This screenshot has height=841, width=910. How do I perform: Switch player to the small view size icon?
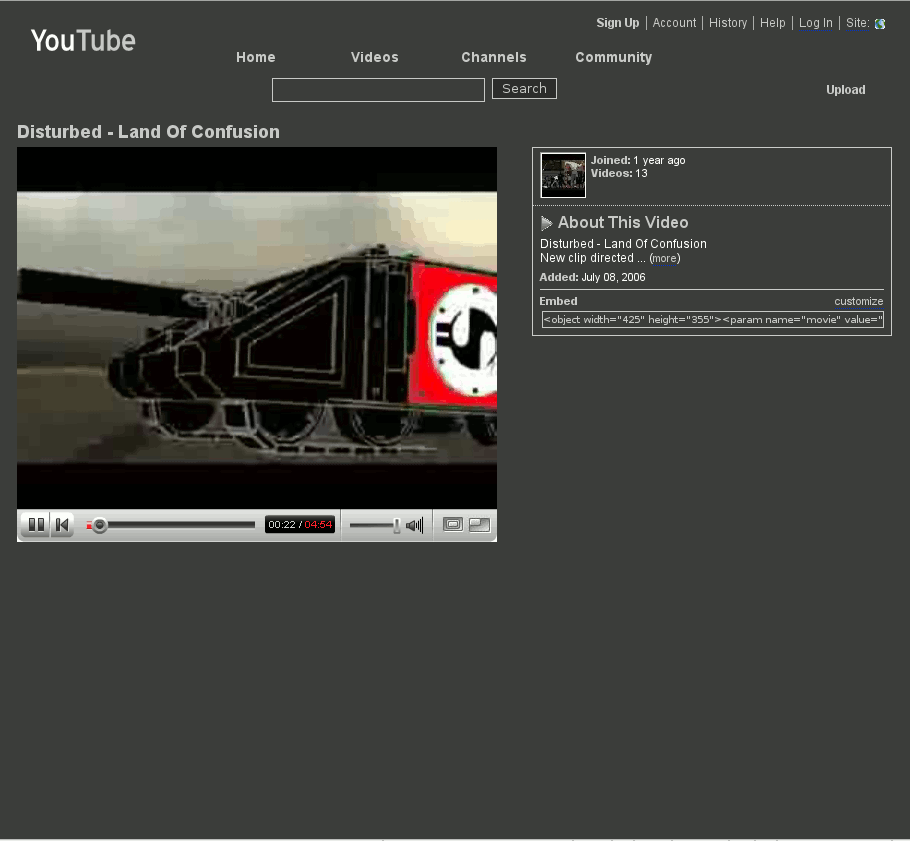point(453,525)
